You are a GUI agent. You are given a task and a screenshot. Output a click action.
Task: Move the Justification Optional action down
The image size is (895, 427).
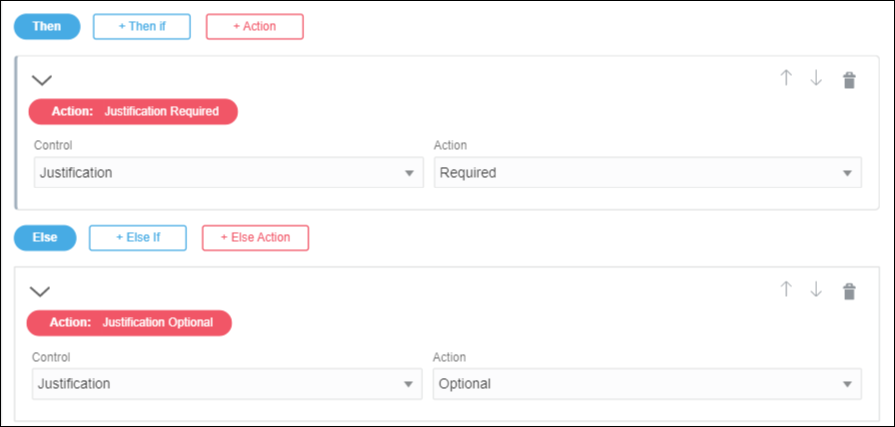coord(816,290)
